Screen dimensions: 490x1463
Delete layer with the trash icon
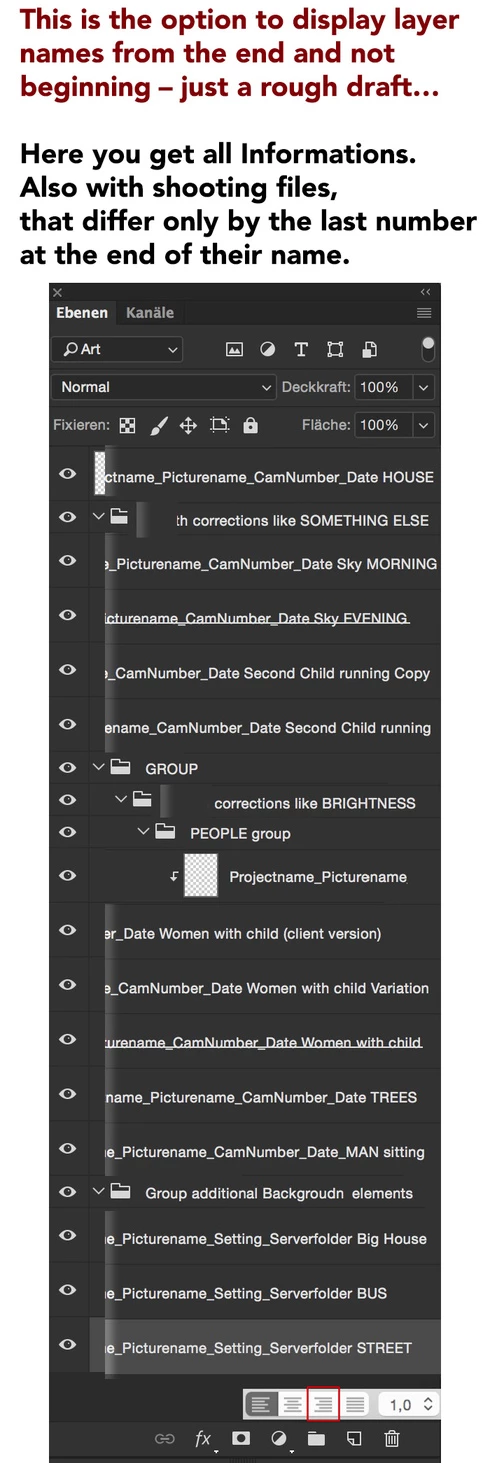coord(392,1439)
